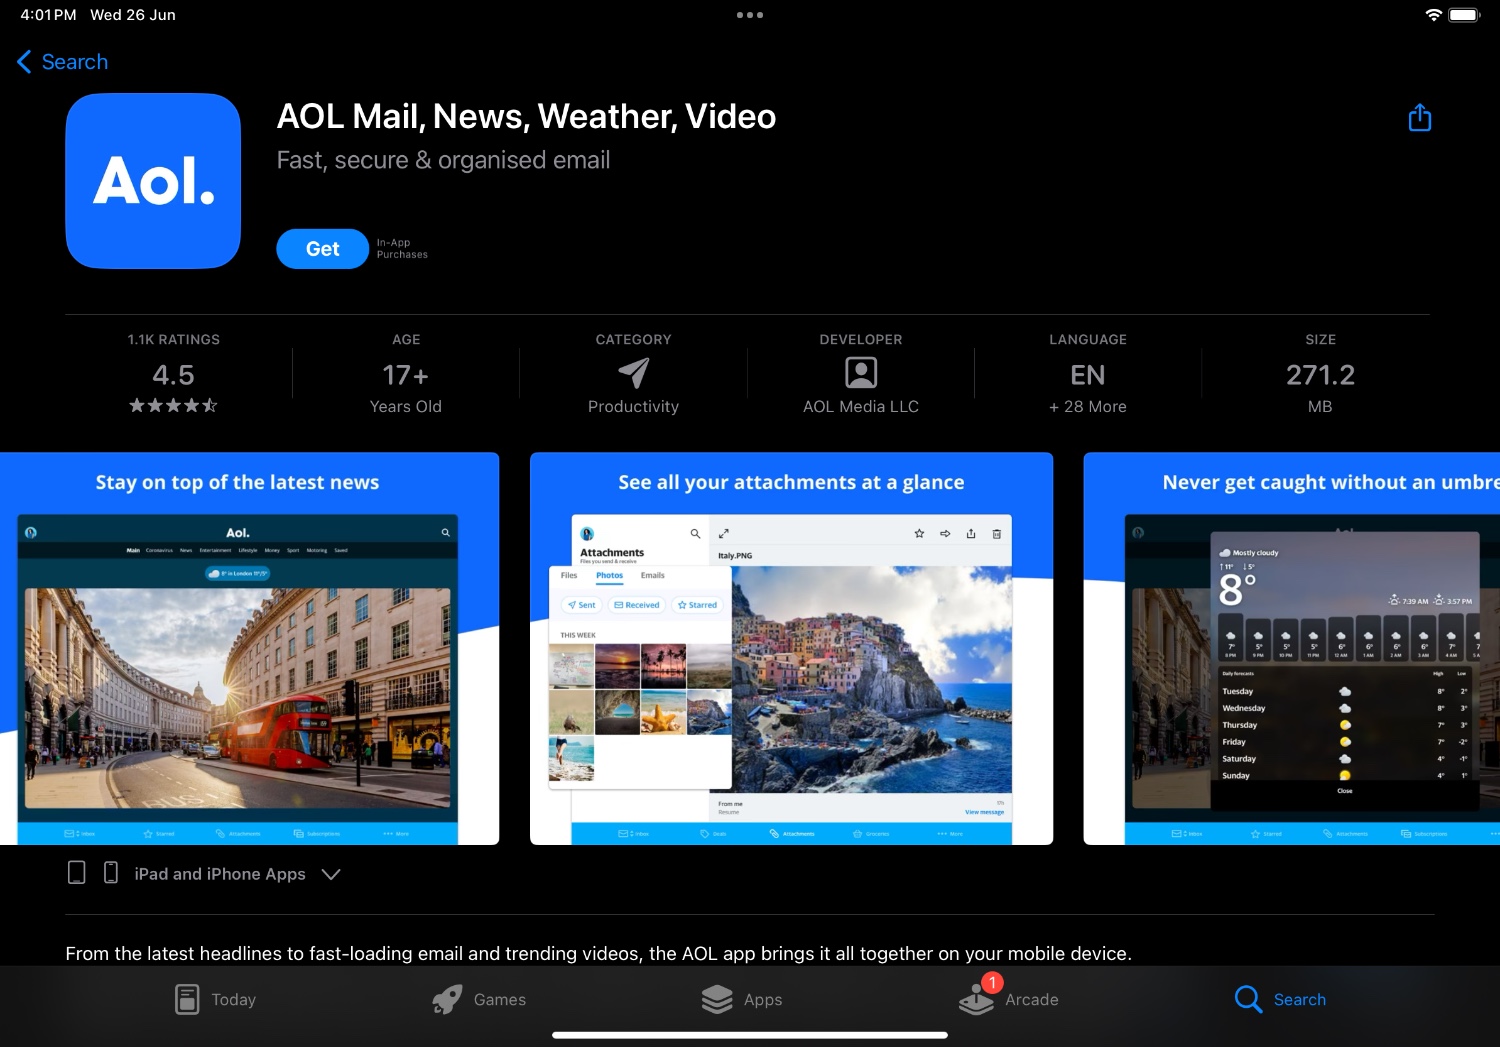
Task: Select the Search tab label
Action: point(1300,999)
